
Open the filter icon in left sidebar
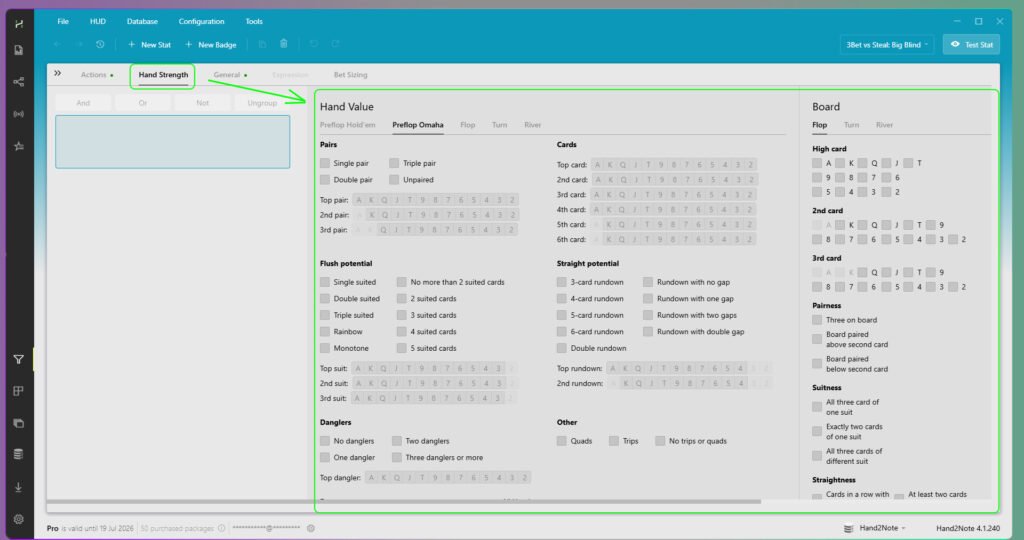(18, 359)
